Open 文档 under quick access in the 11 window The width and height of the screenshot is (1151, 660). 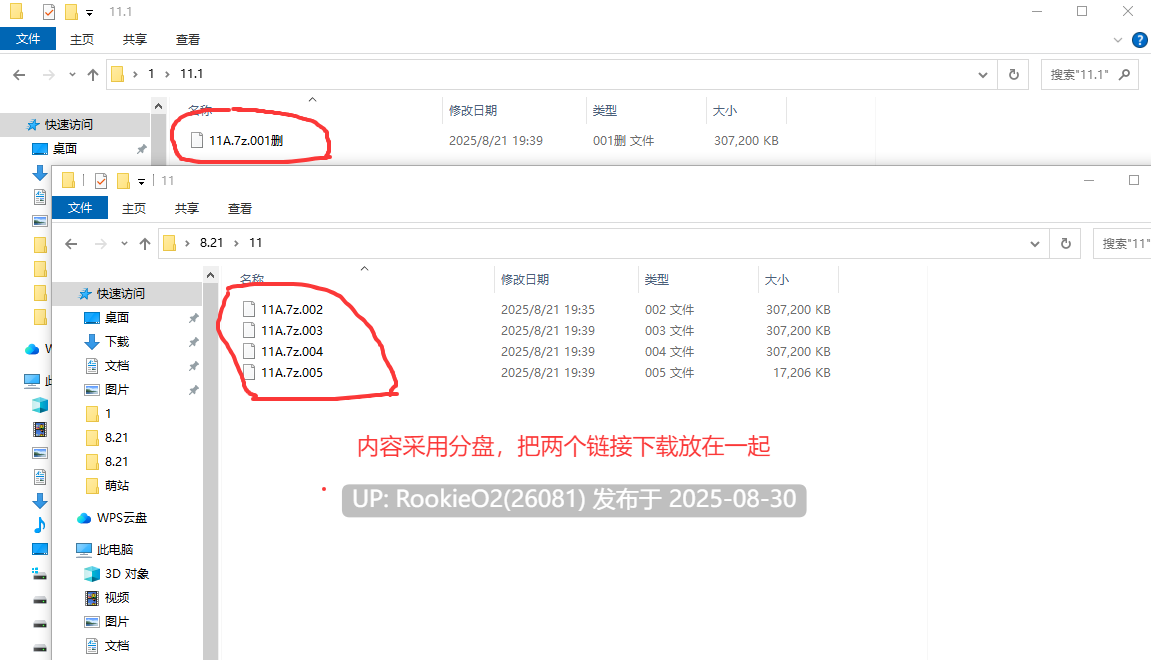[117, 366]
